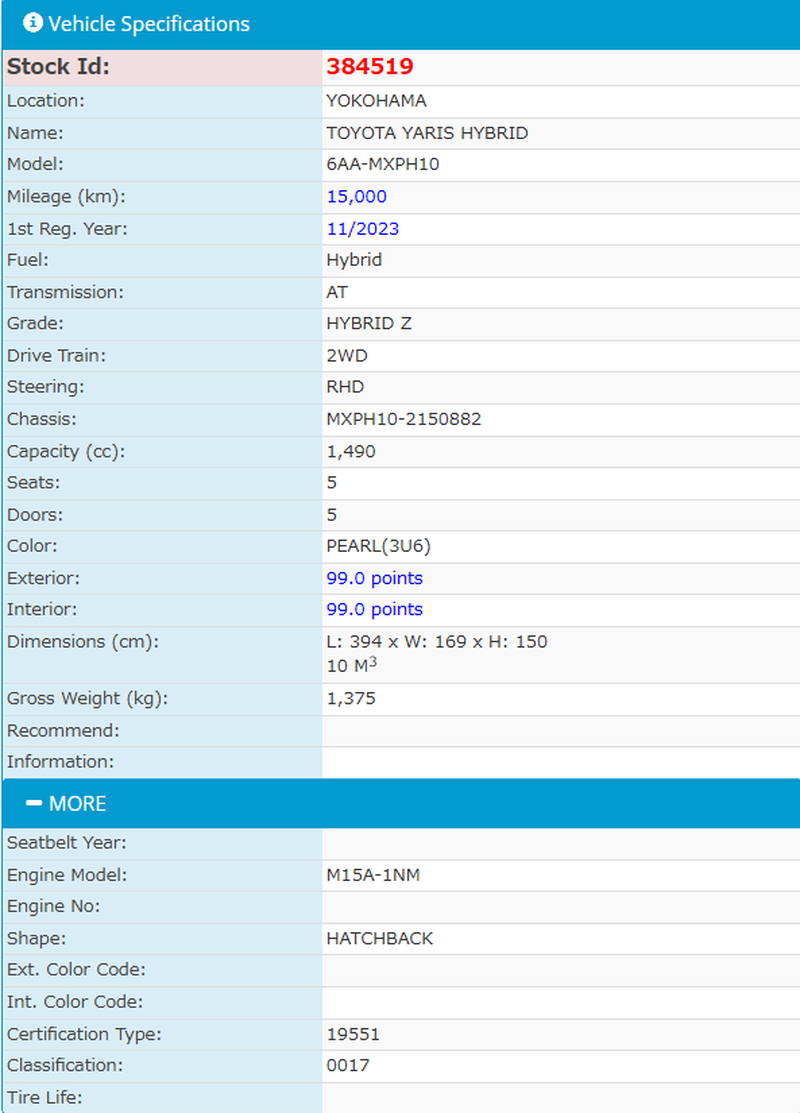Image resolution: width=800 pixels, height=1113 pixels.
Task: Click the Information: label
Action: pos(60,762)
